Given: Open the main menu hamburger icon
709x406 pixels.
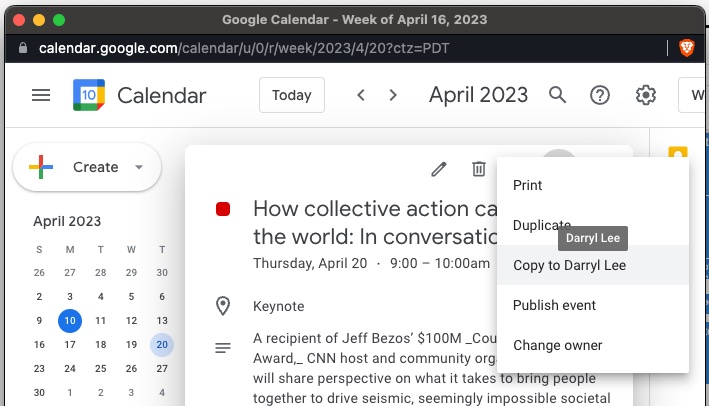Looking at the screenshot, I should click(x=41, y=95).
